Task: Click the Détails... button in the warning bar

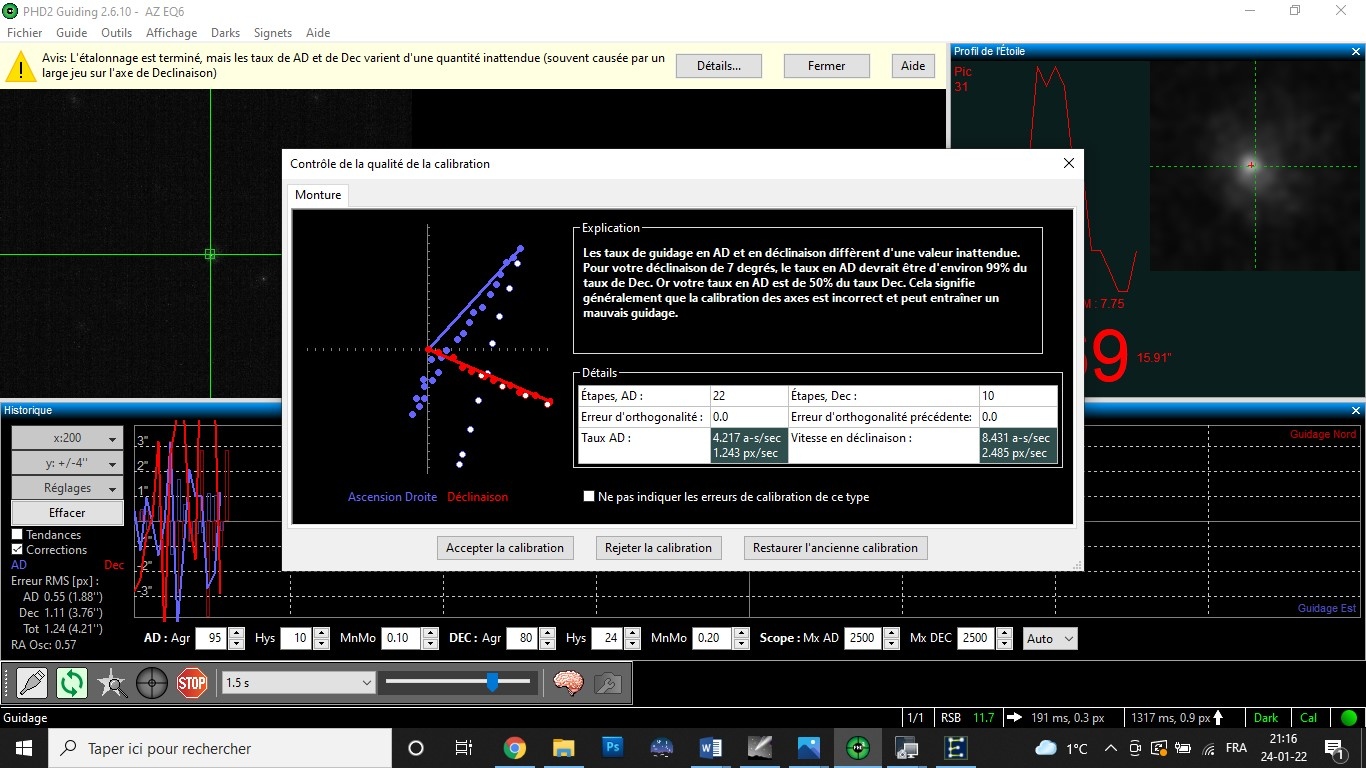Action: 719,66
